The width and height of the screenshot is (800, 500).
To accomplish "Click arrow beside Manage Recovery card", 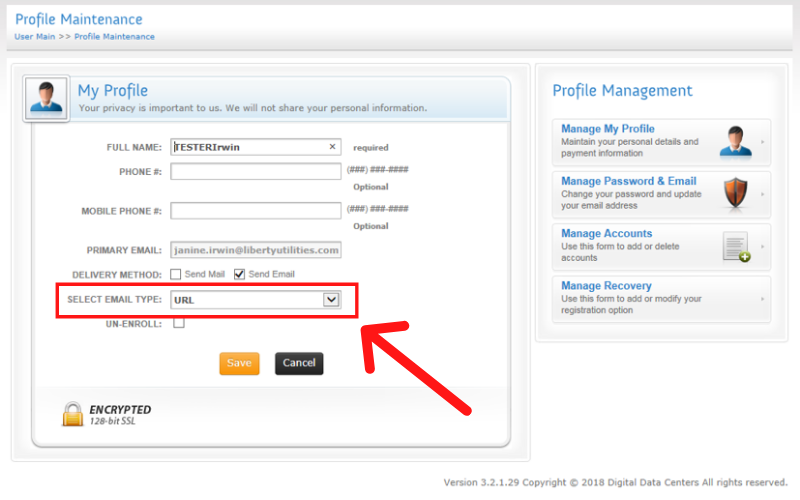I will (x=762, y=299).
